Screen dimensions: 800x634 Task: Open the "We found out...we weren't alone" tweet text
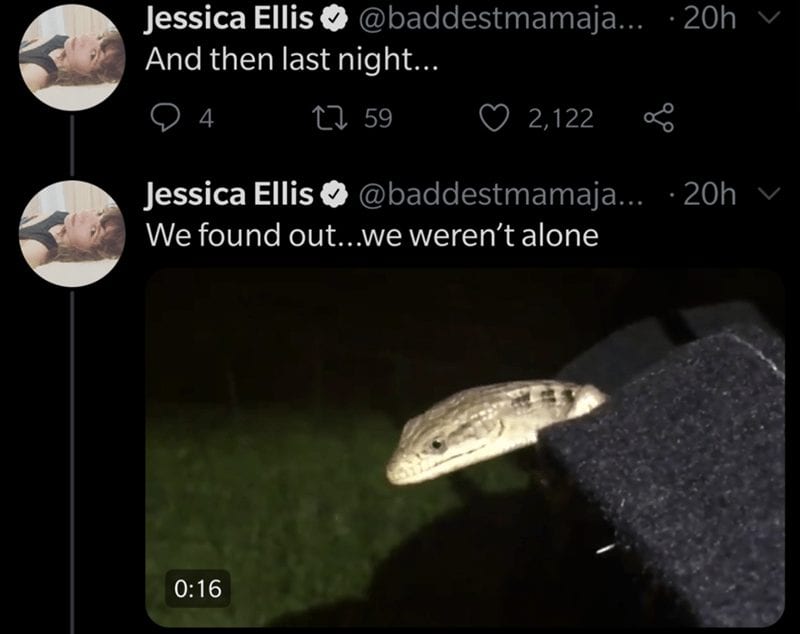[372, 236]
